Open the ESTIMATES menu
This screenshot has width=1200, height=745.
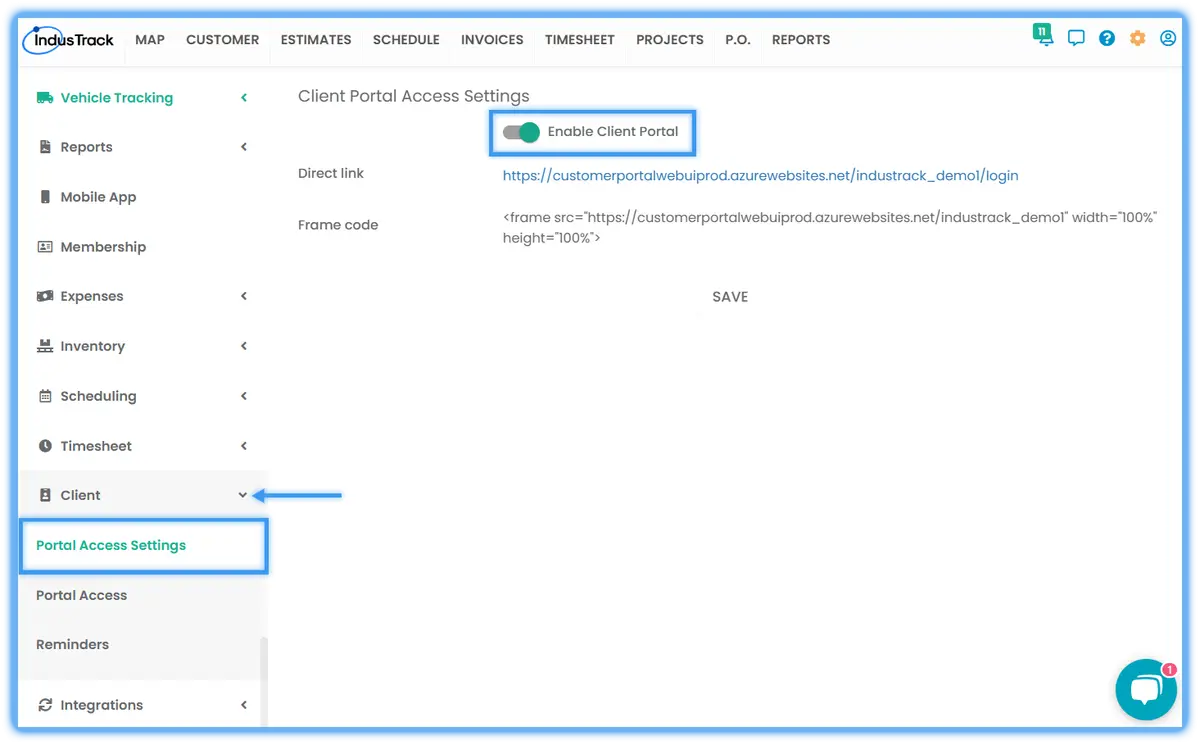[x=316, y=40]
